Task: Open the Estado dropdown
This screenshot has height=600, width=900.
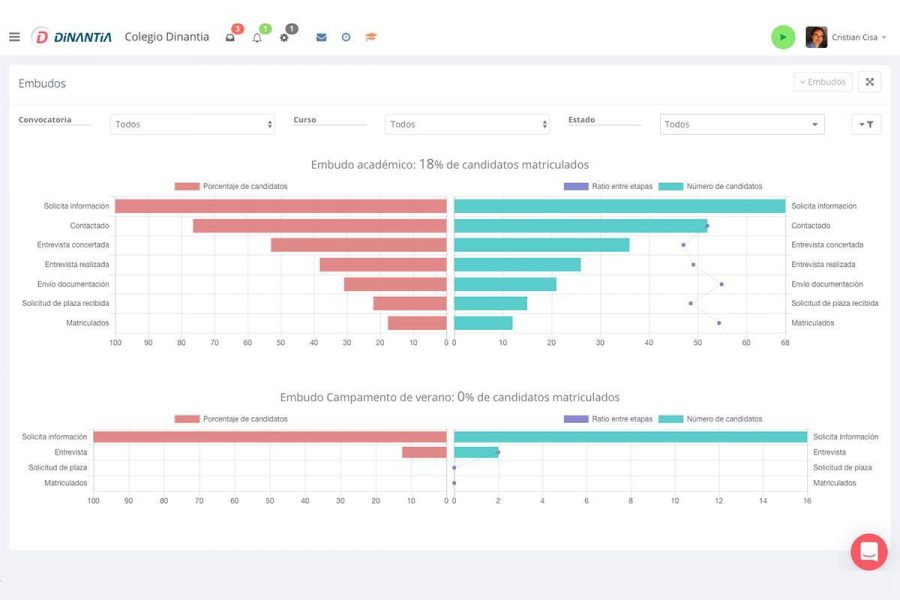Action: pyautogui.click(x=742, y=124)
